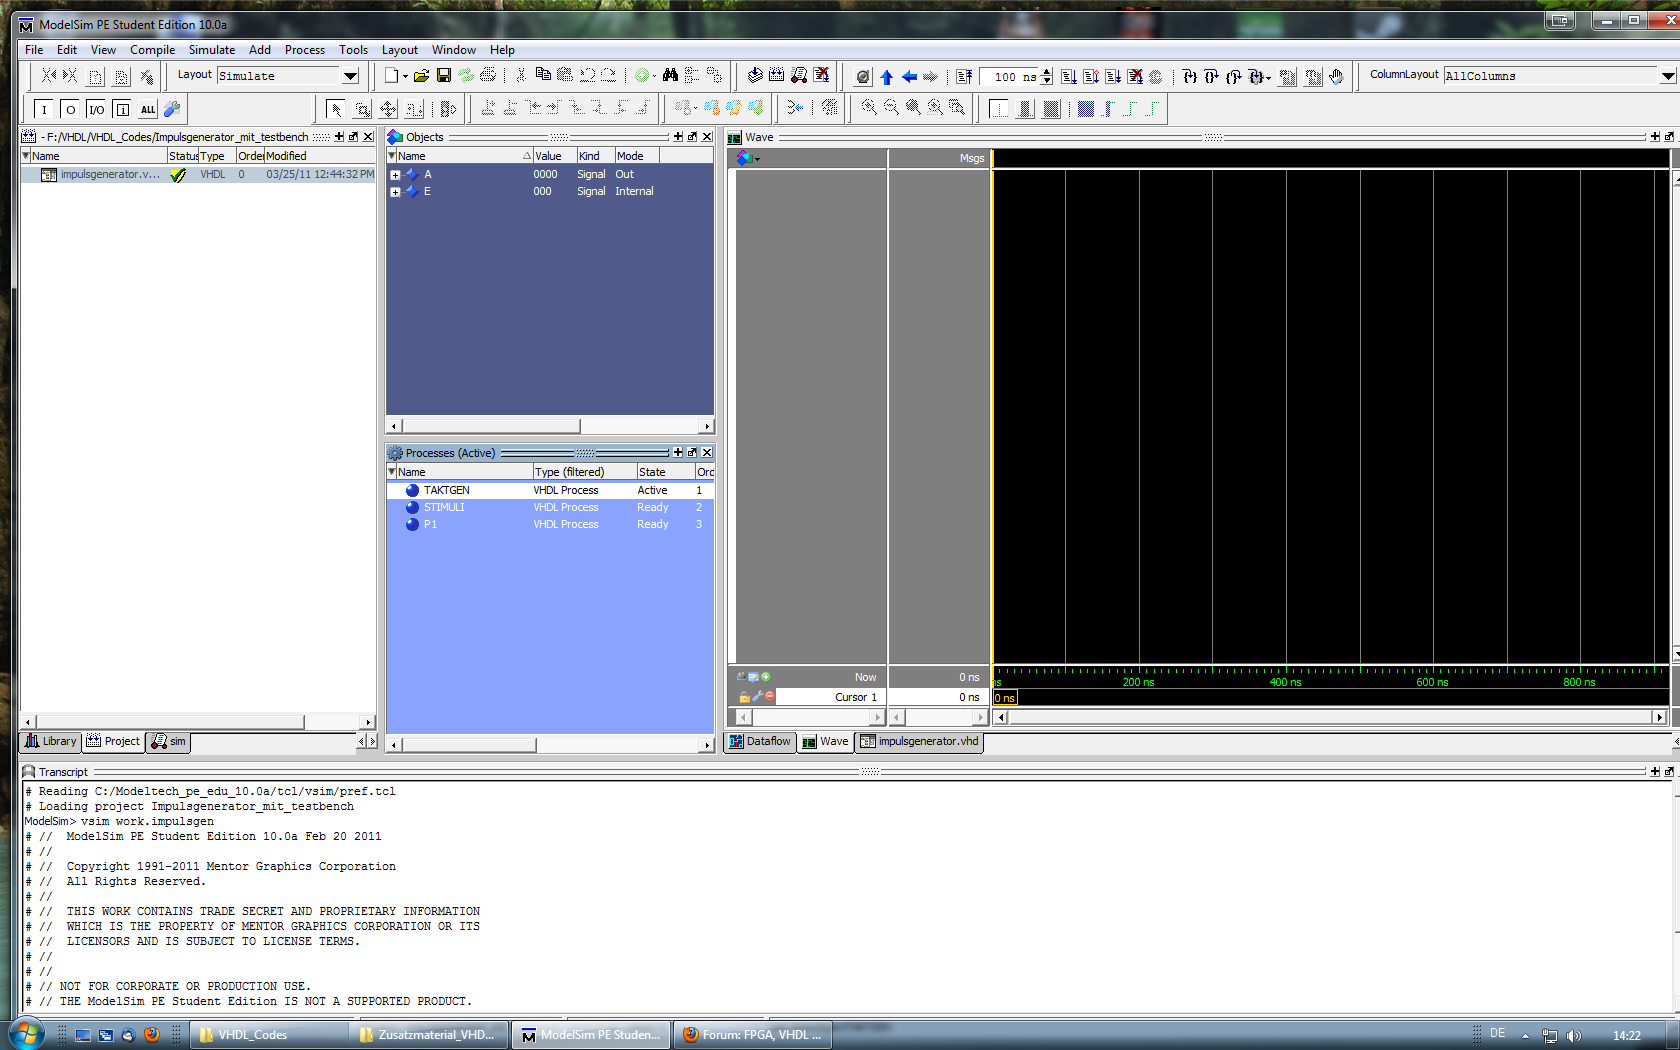Switch to the sim tab
Viewport: 1680px width, 1050px height.
click(169, 741)
